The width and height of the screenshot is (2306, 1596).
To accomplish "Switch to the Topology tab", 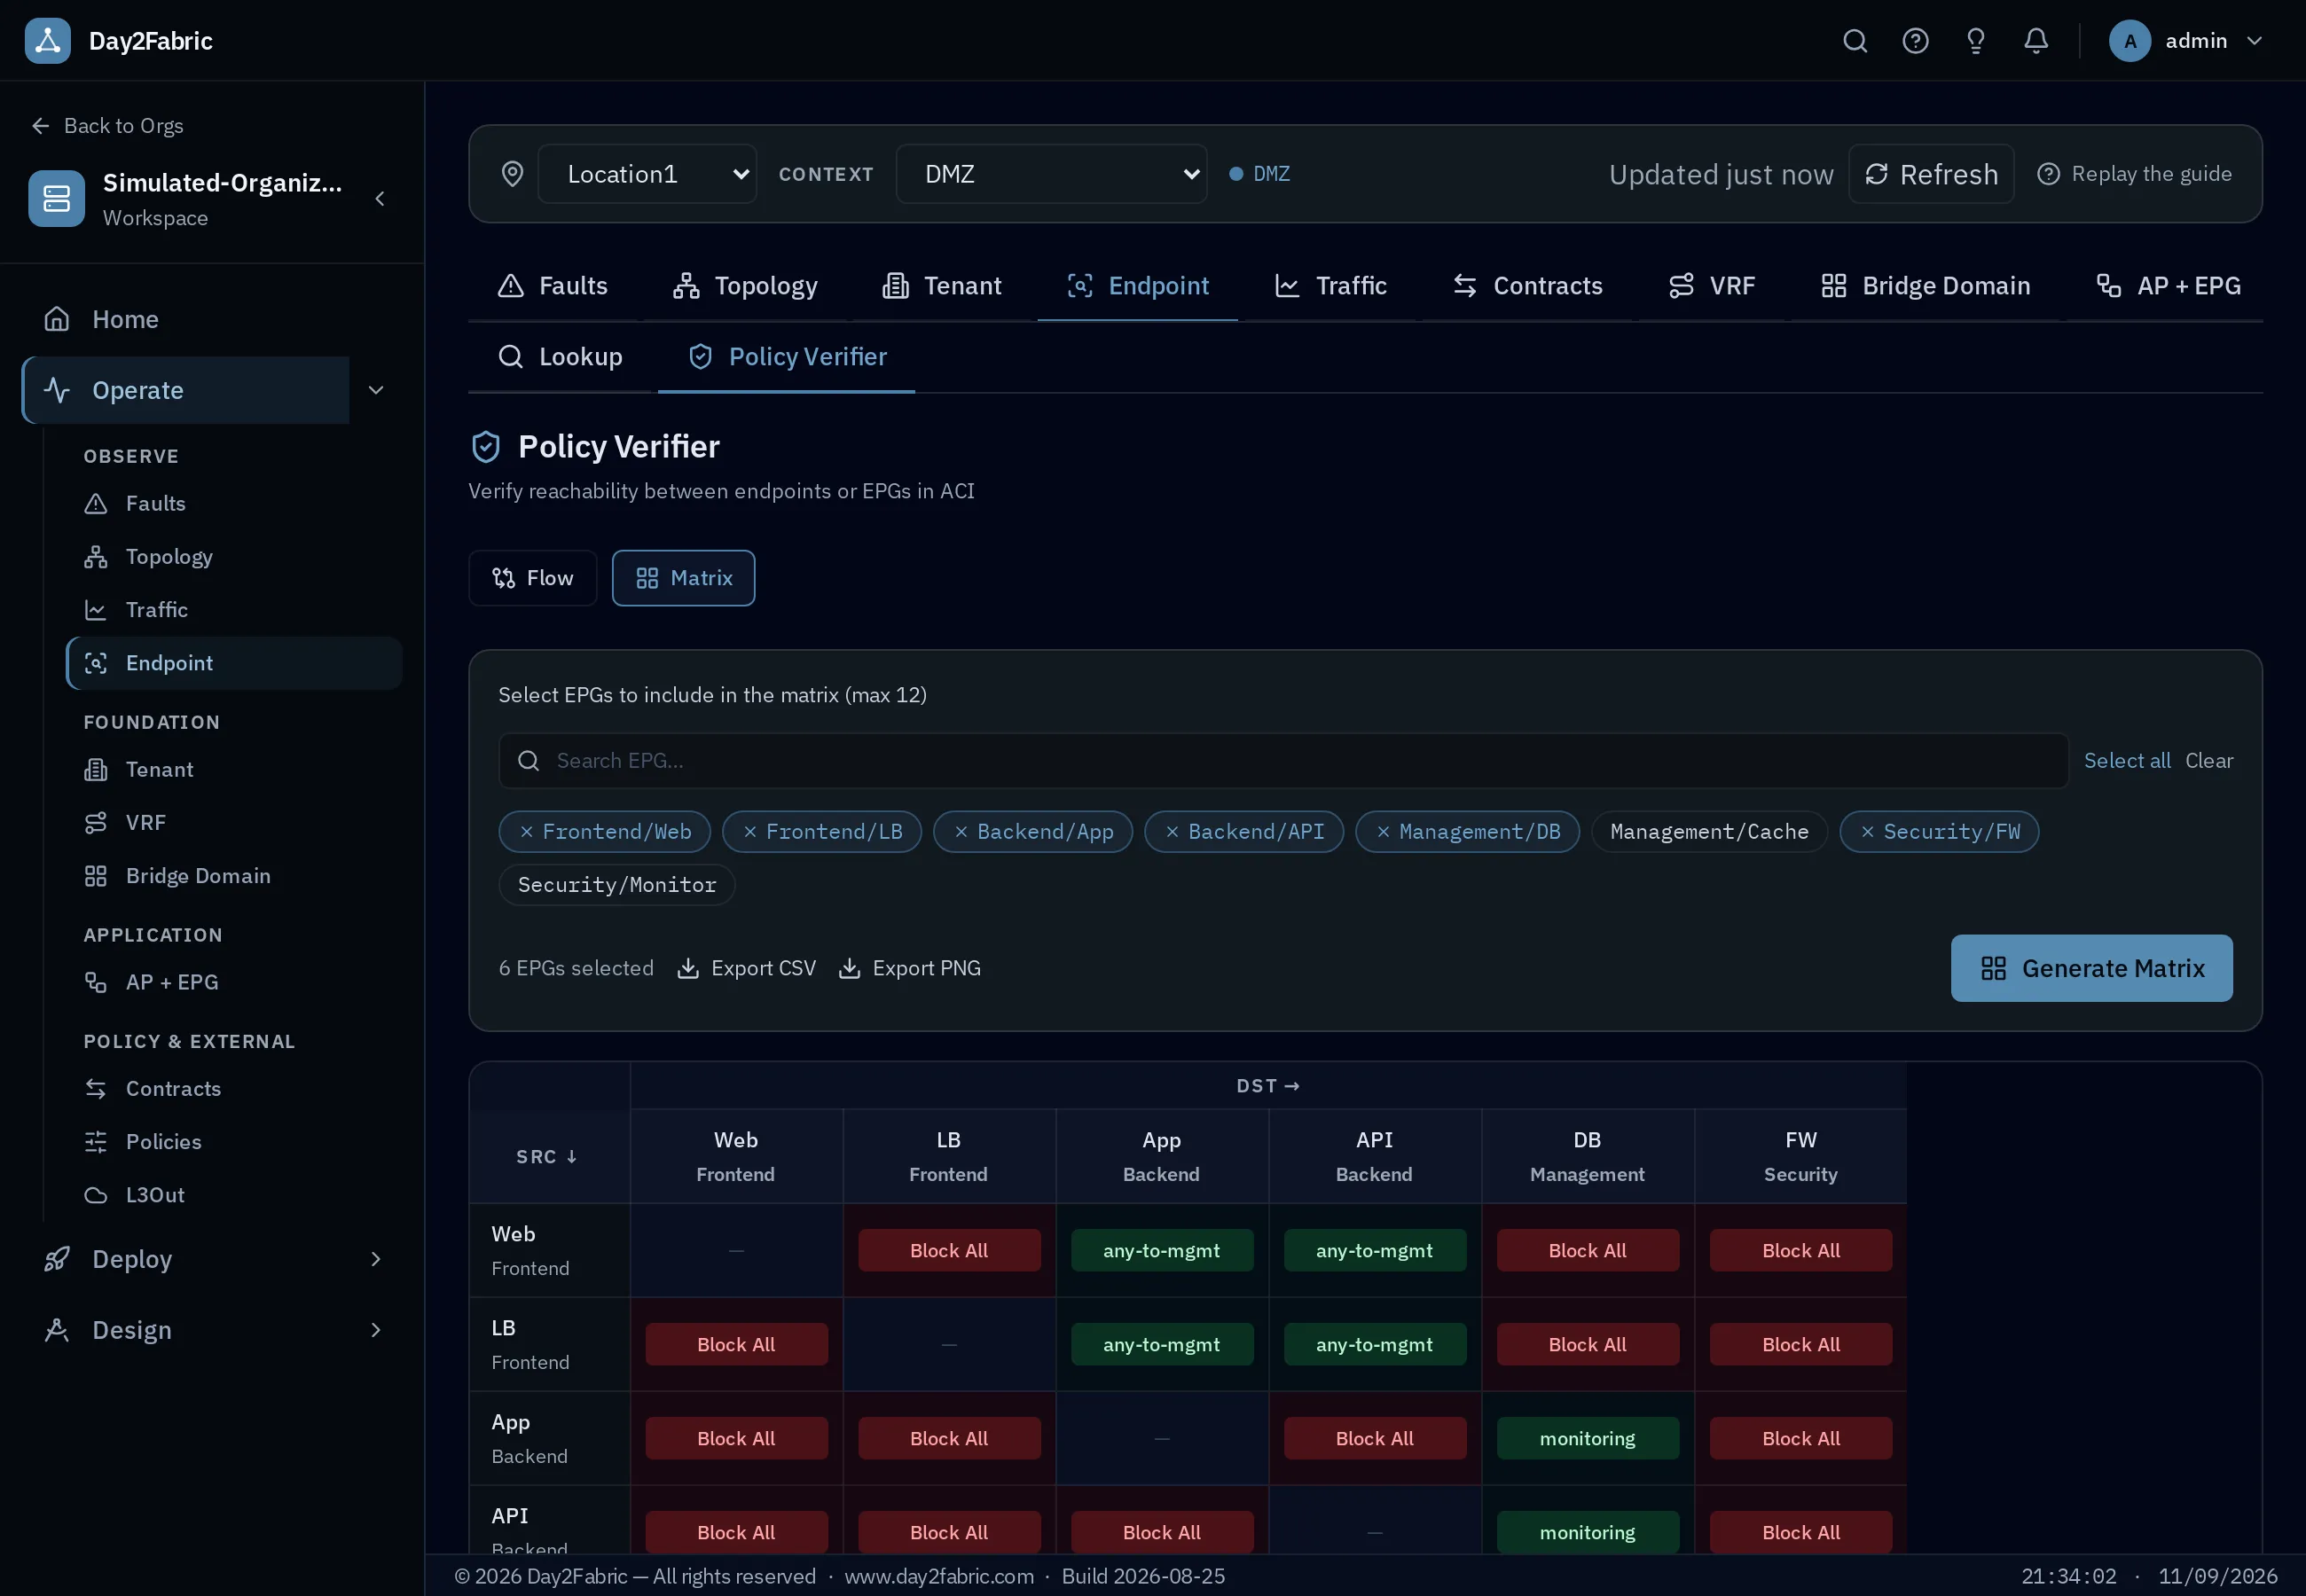I will pyautogui.click(x=745, y=286).
